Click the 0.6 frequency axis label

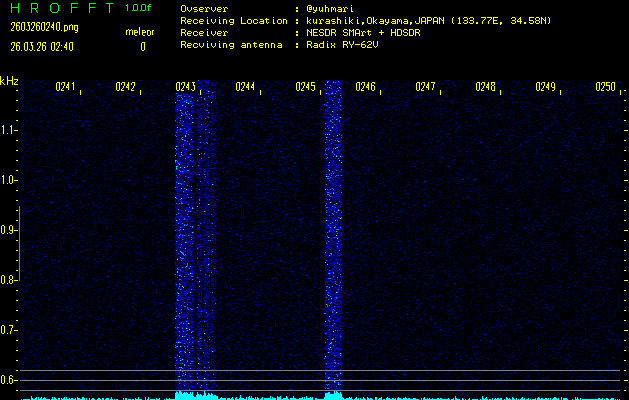click(x=6, y=380)
